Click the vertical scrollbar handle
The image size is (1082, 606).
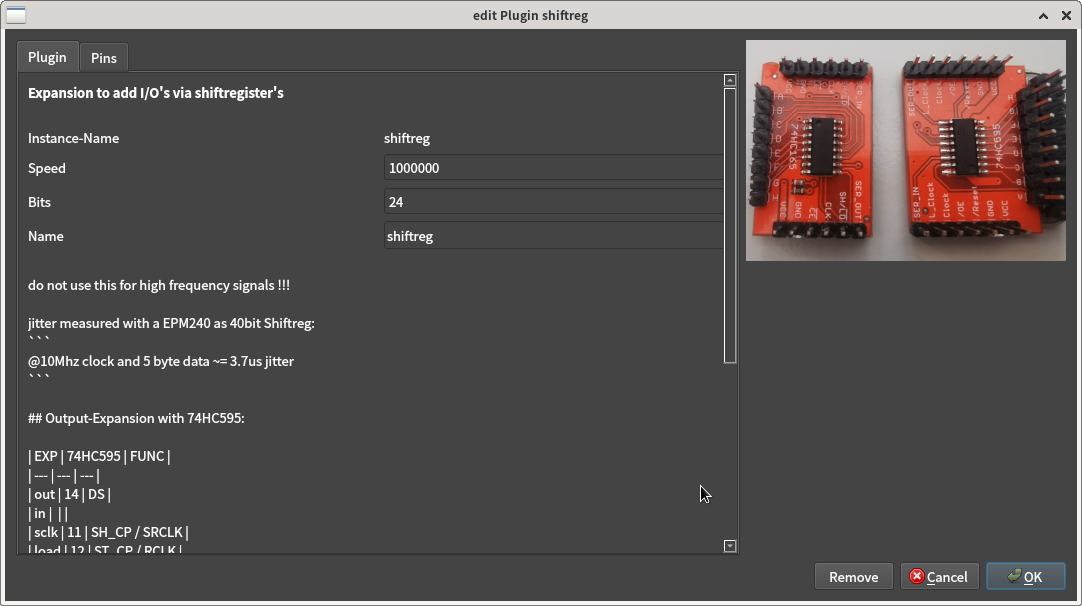click(x=729, y=225)
